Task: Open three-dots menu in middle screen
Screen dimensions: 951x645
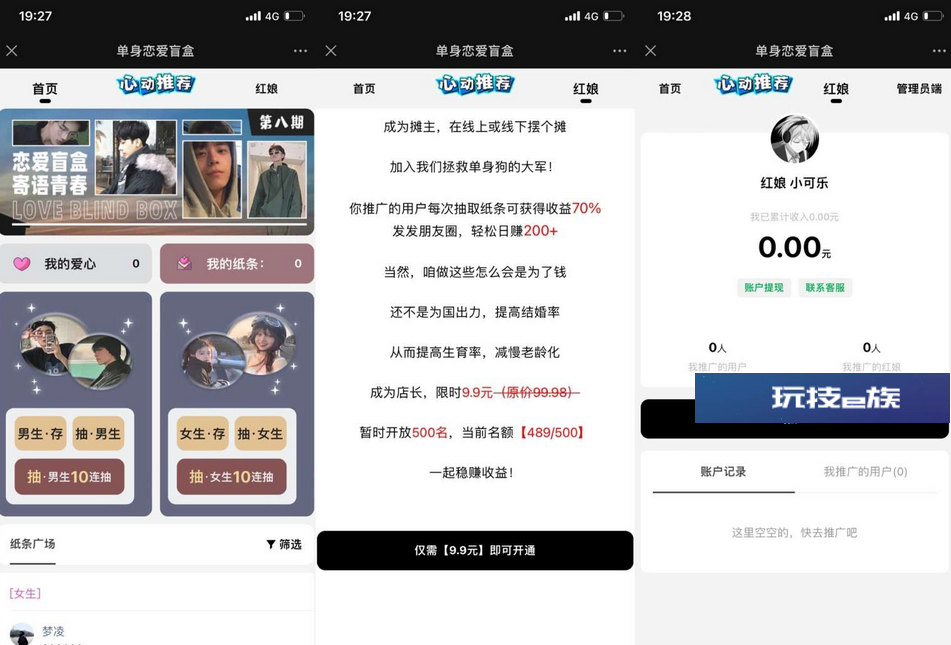Action: click(x=619, y=51)
